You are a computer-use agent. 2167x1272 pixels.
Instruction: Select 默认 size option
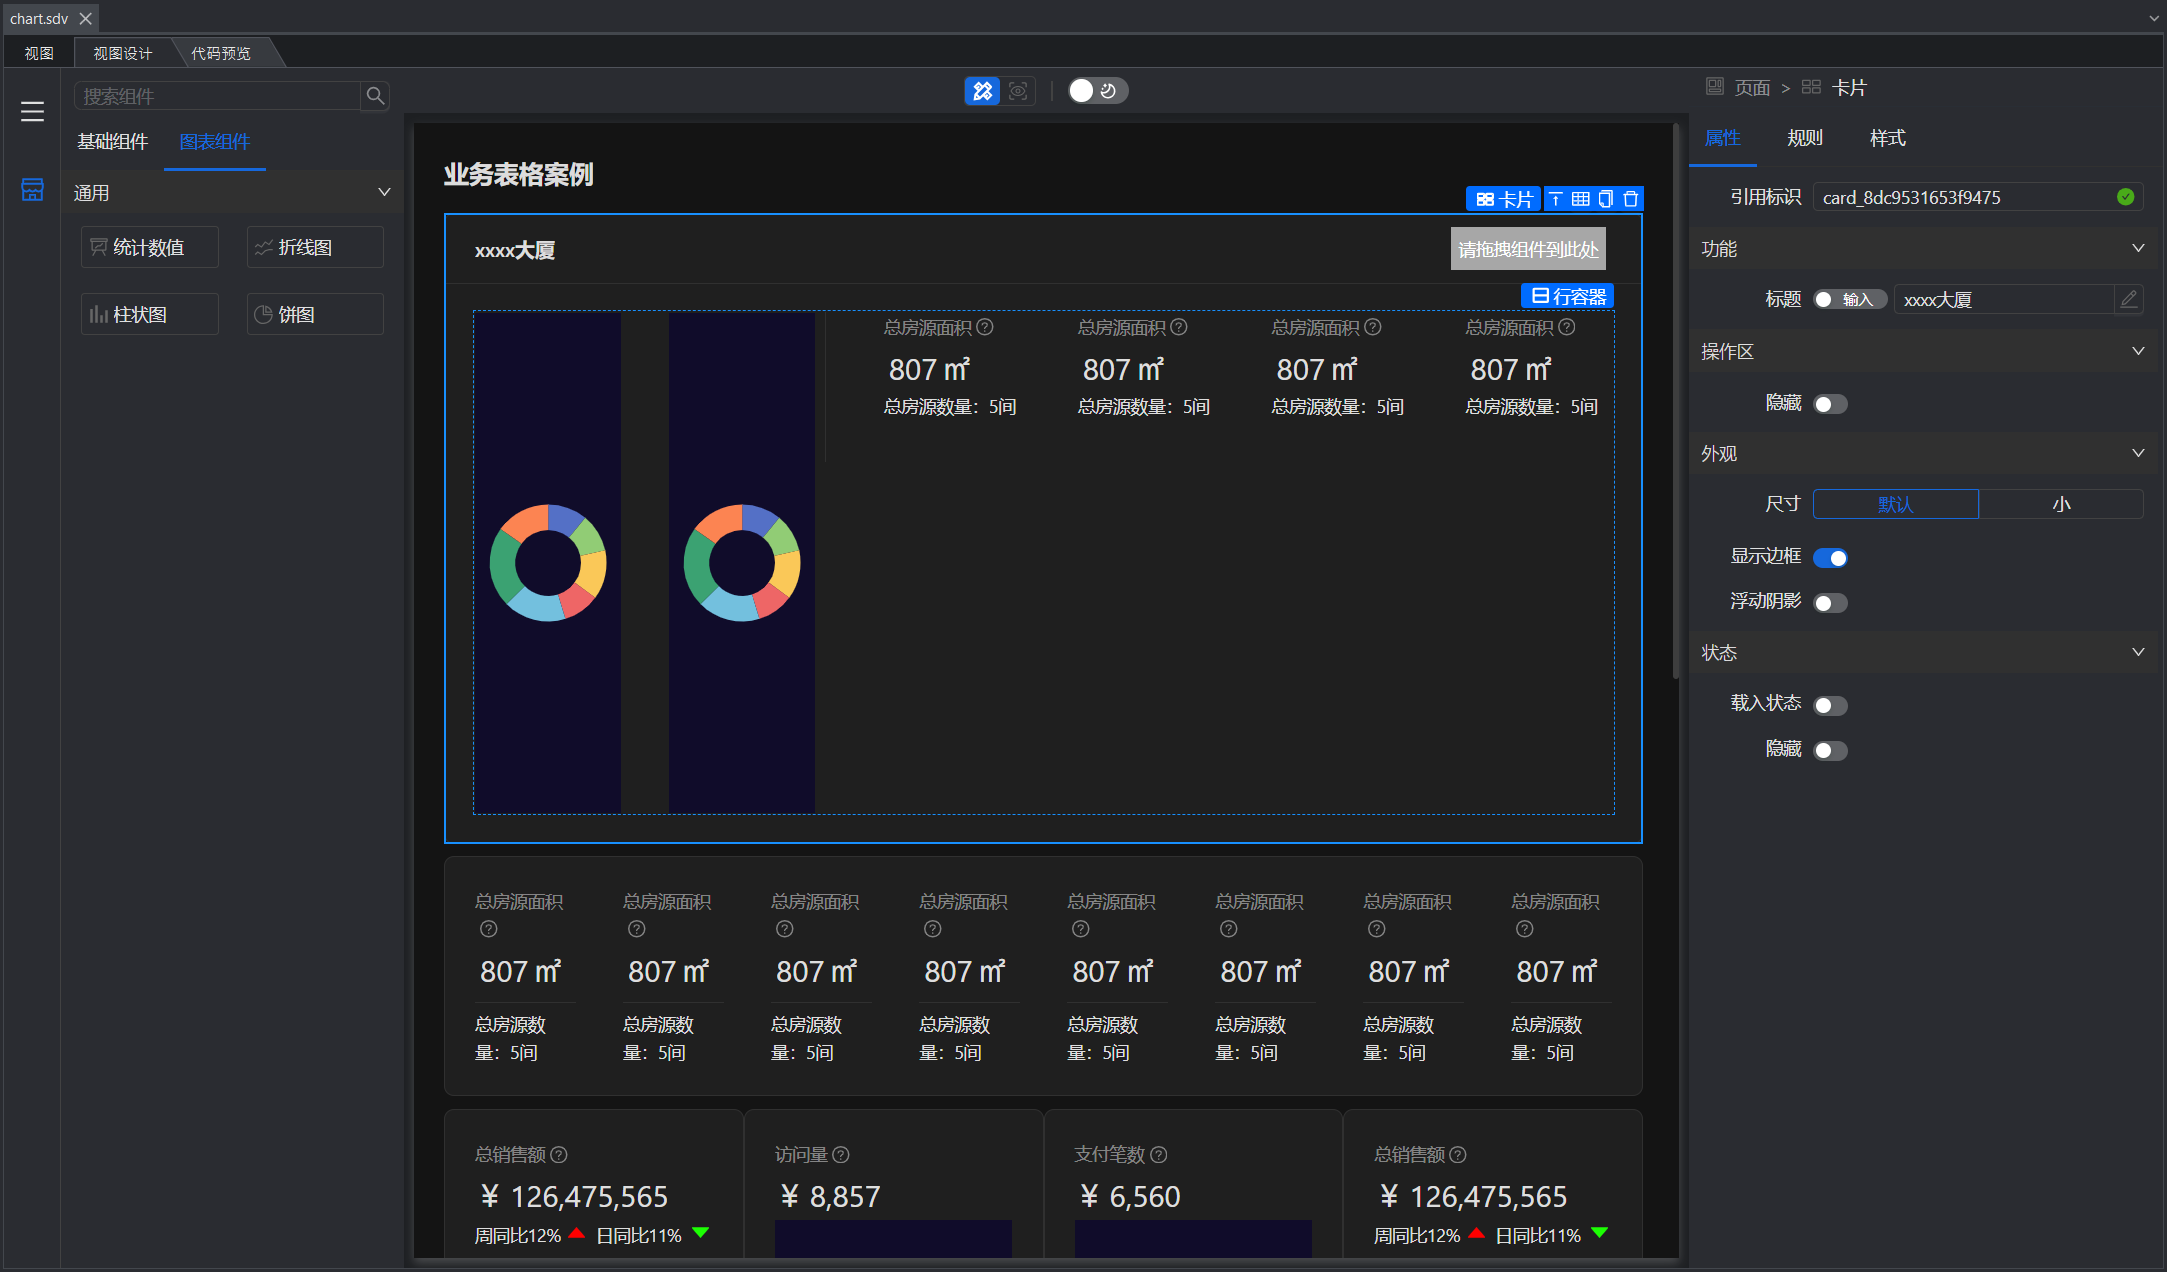[1896, 504]
